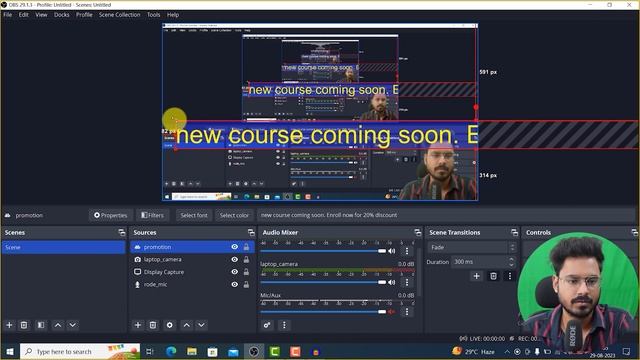This screenshot has width=640, height=360.
Task: Hide the laptop_camera source
Action: point(235,259)
